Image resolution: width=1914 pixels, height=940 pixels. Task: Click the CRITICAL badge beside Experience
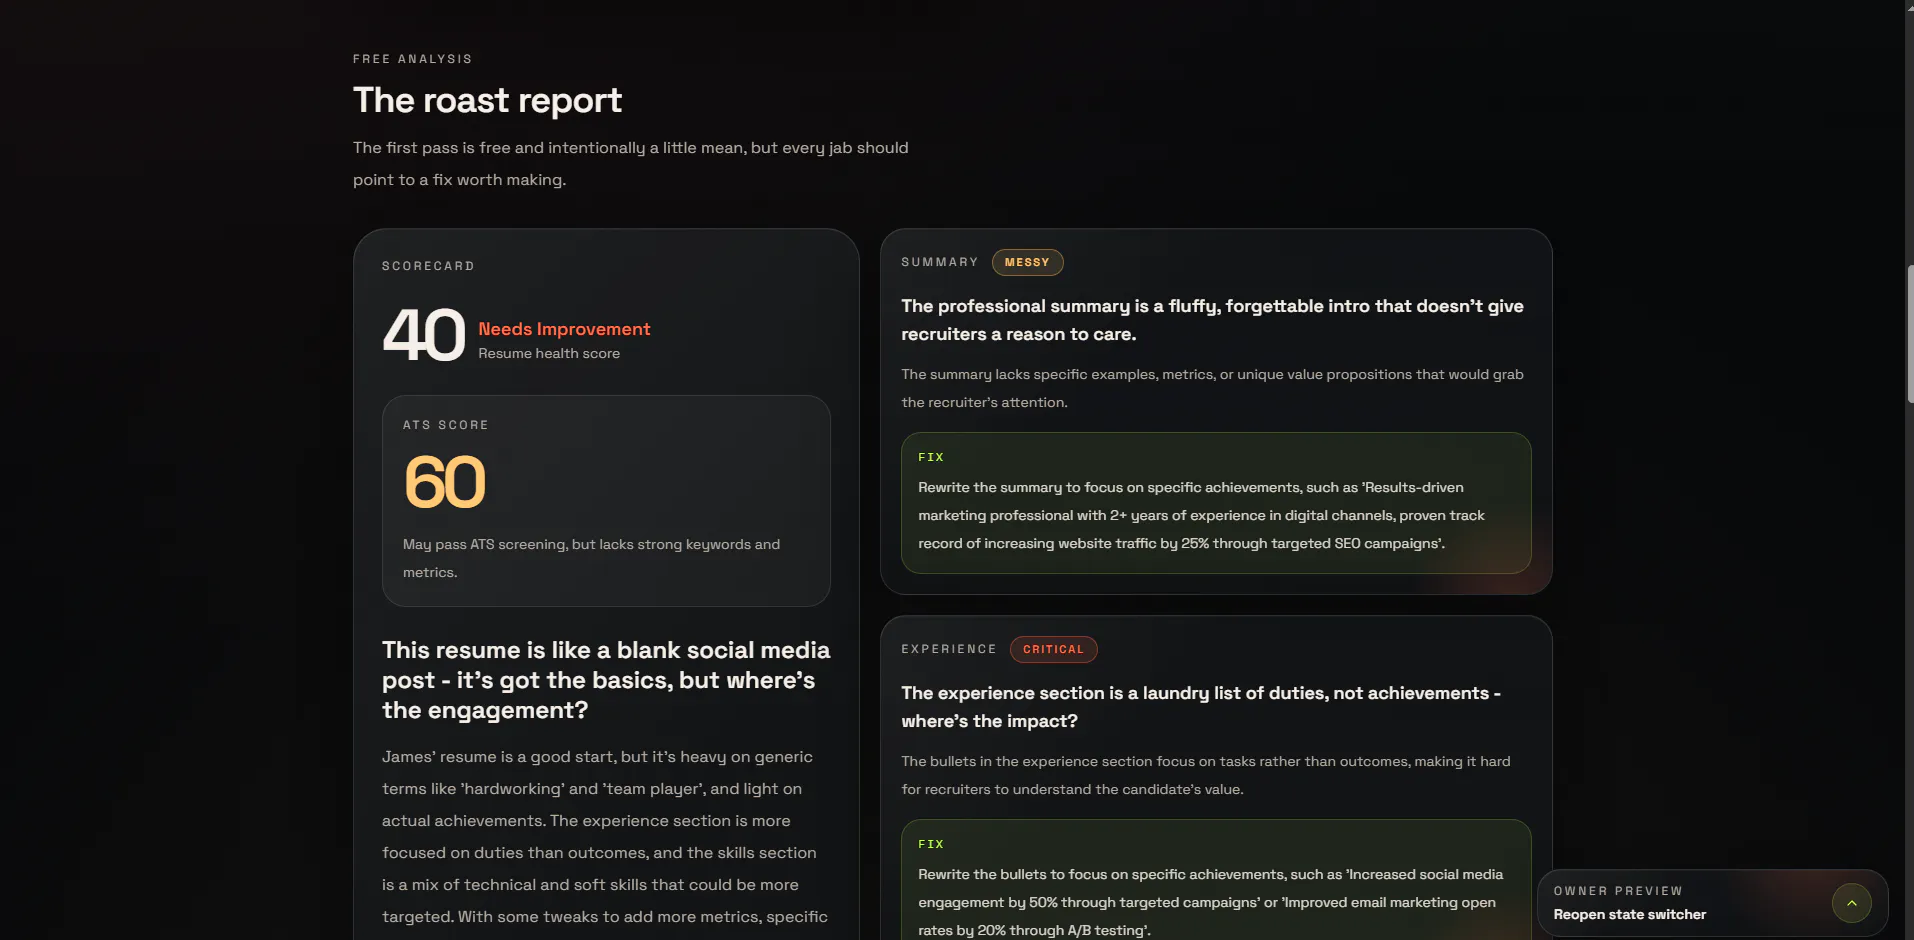(1053, 649)
